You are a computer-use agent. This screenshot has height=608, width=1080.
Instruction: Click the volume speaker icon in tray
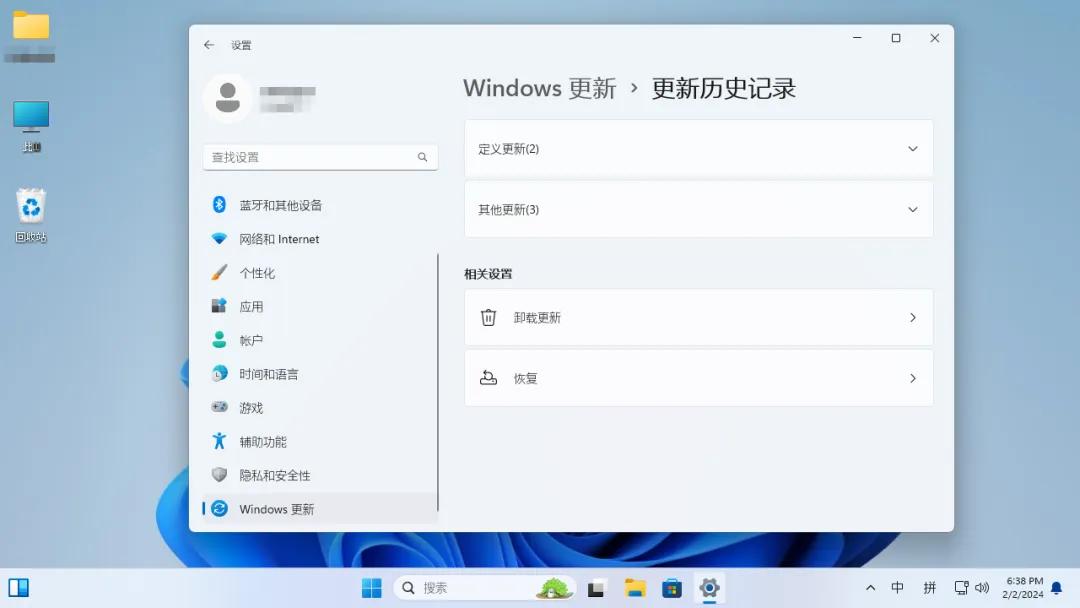click(x=982, y=588)
